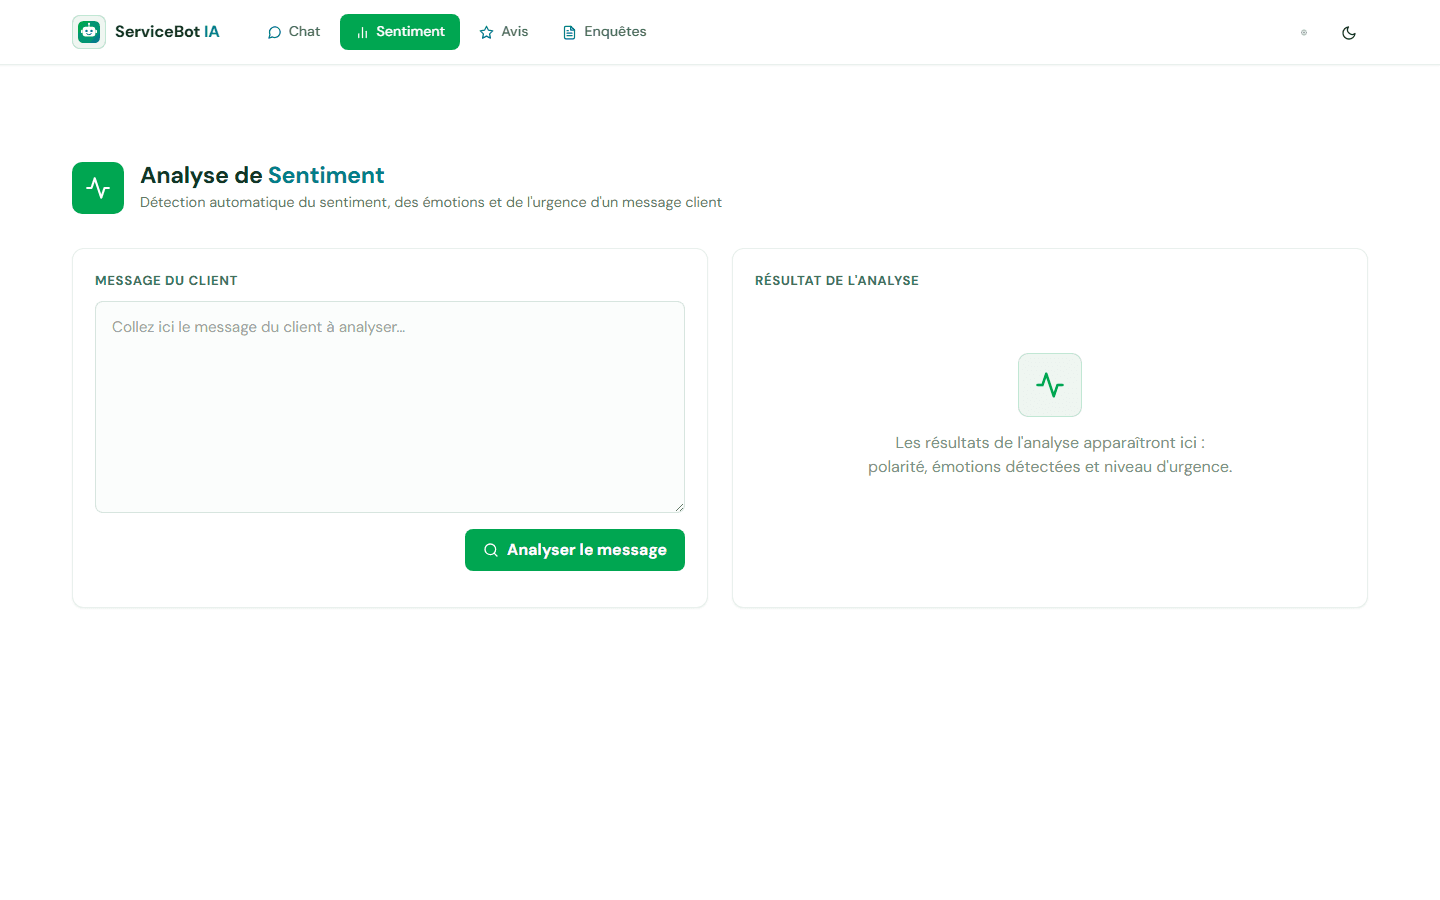Click the 'MESSAGE DU CLIENT' label
This screenshot has width=1440, height=900.
pos(166,281)
